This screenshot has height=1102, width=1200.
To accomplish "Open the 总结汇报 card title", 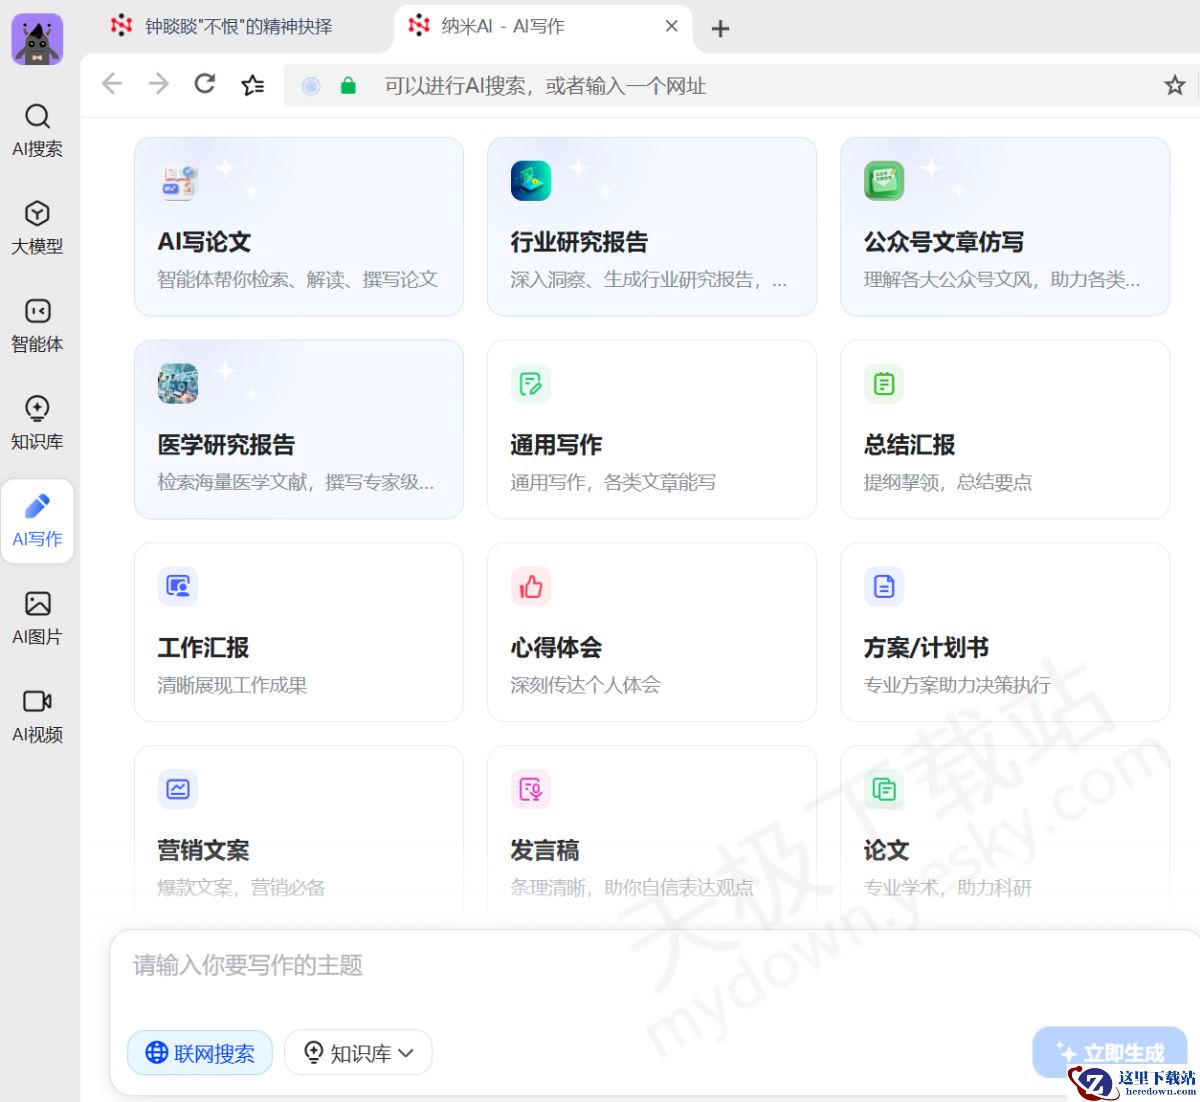I will click(x=909, y=445).
